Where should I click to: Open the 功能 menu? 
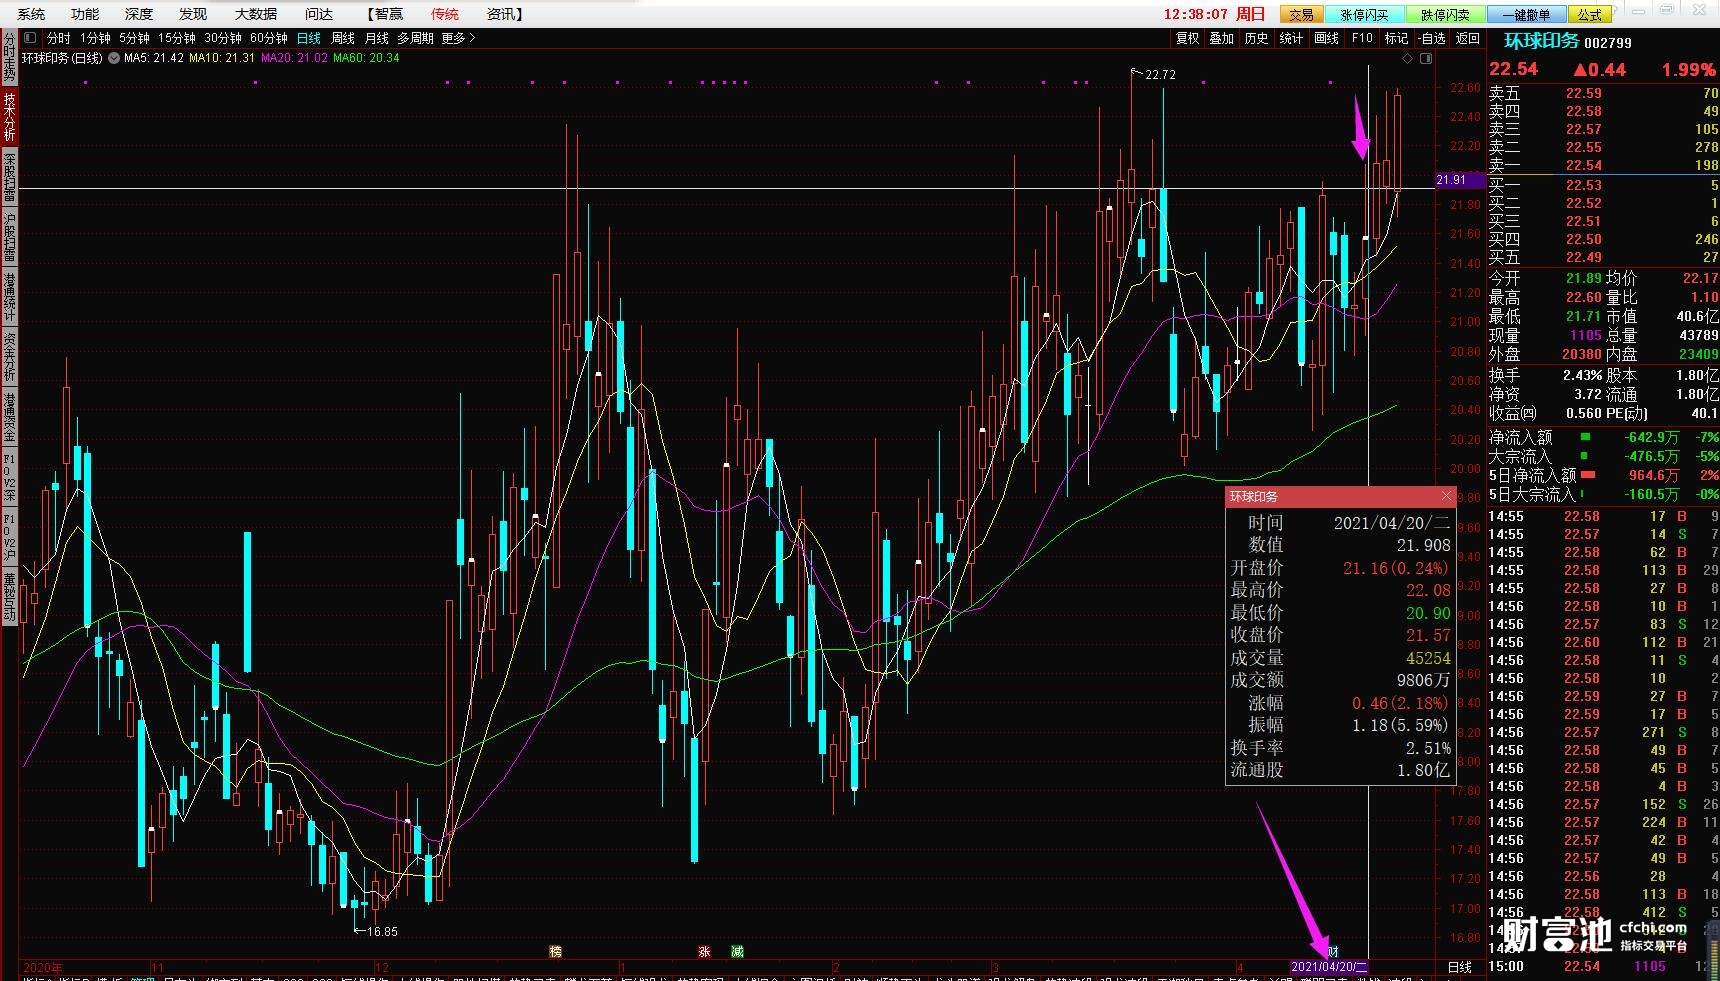pos(85,14)
